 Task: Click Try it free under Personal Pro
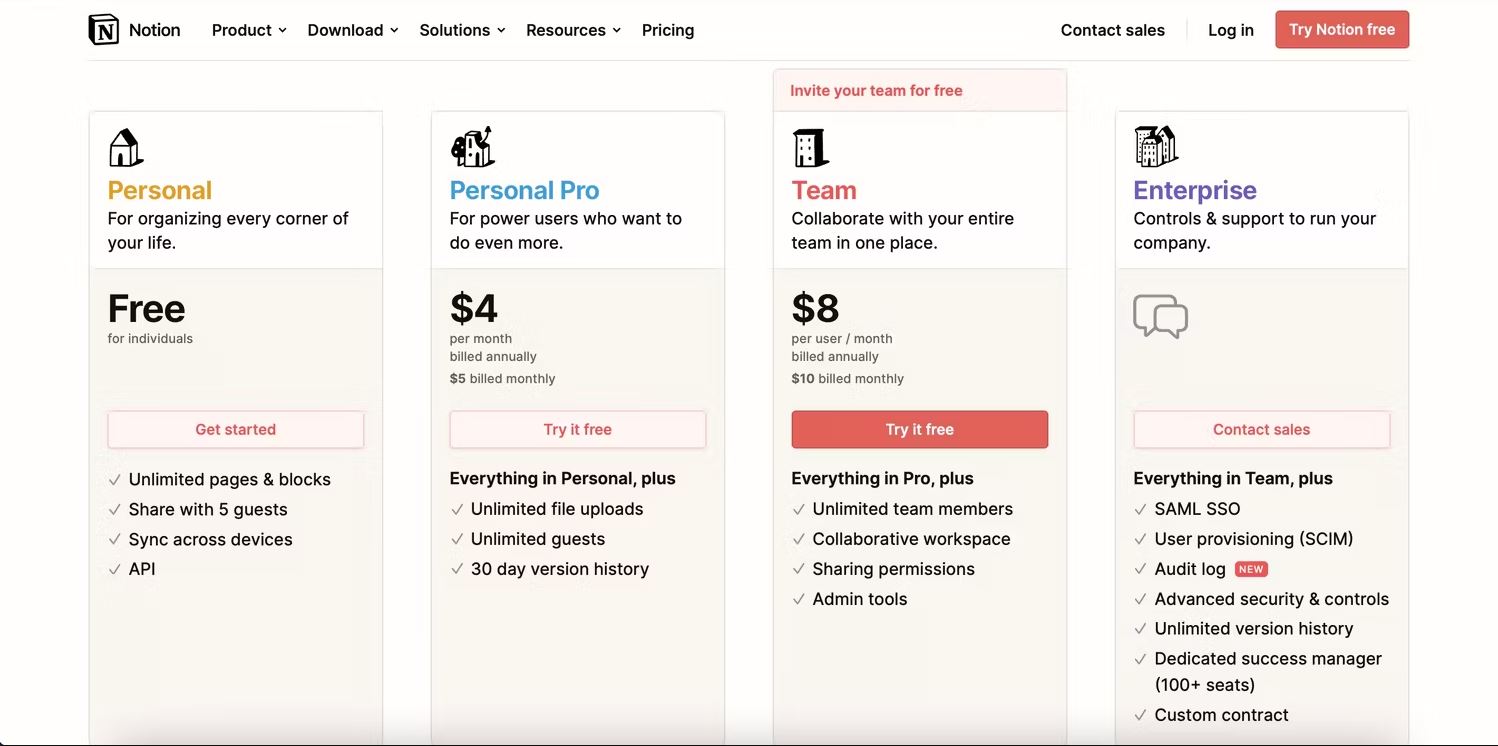578,429
